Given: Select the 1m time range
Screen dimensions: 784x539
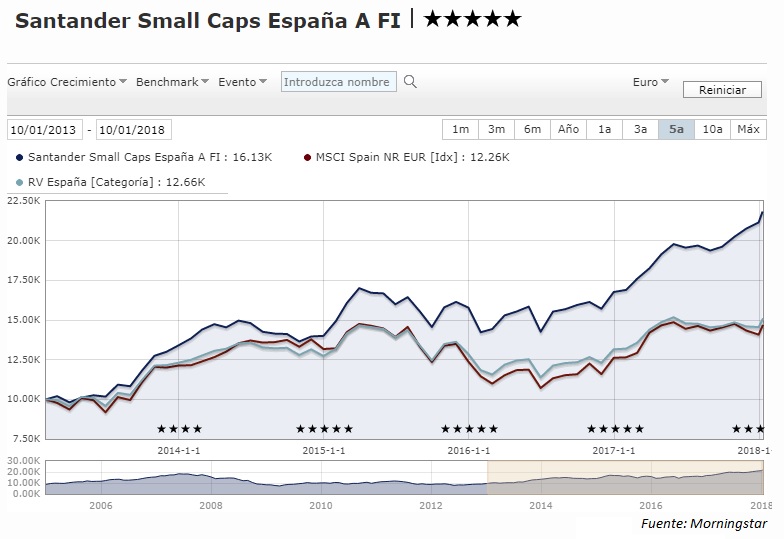Looking at the screenshot, I should point(460,129).
